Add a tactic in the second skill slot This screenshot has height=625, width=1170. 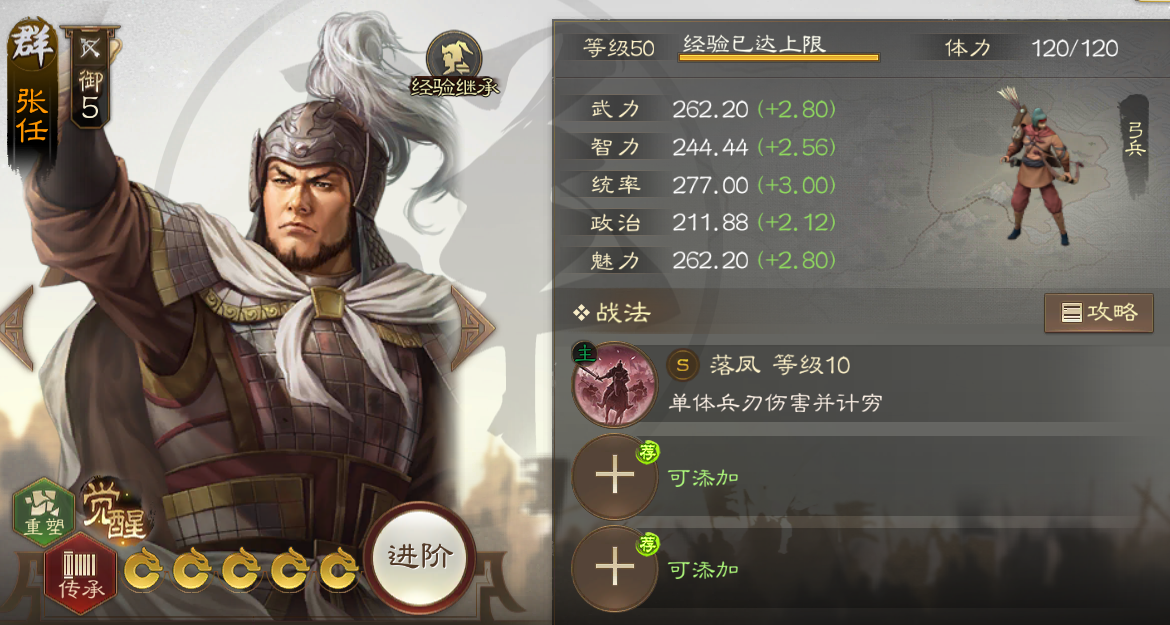(614, 477)
